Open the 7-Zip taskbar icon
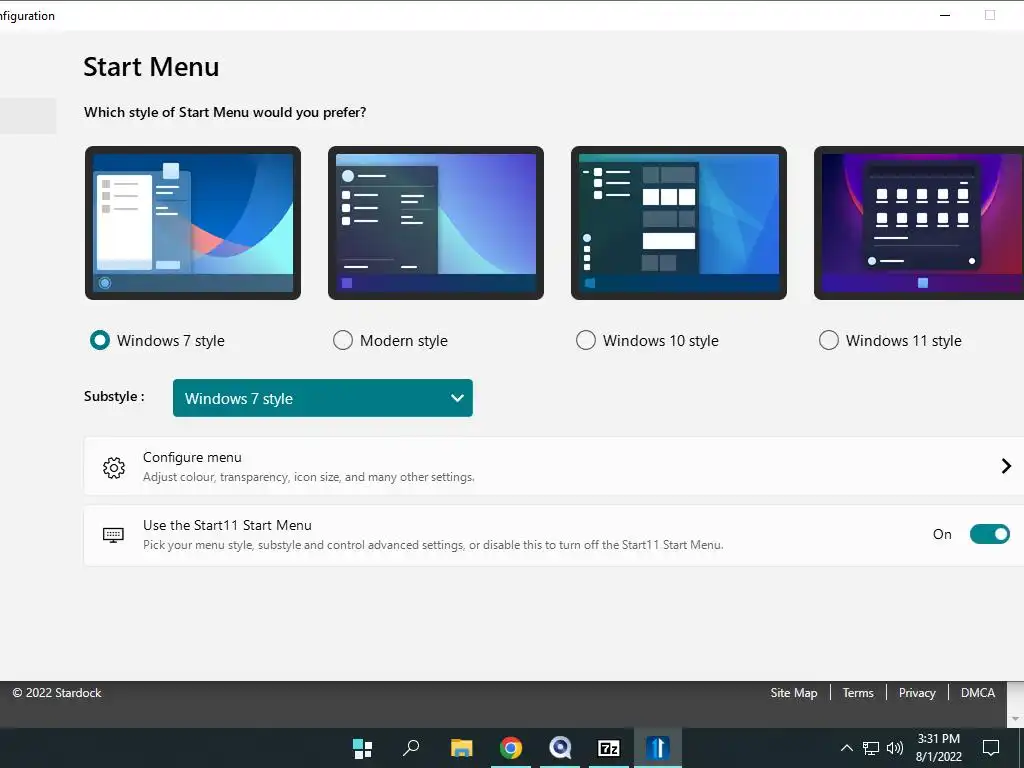1024x768 pixels. tap(609, 748)
